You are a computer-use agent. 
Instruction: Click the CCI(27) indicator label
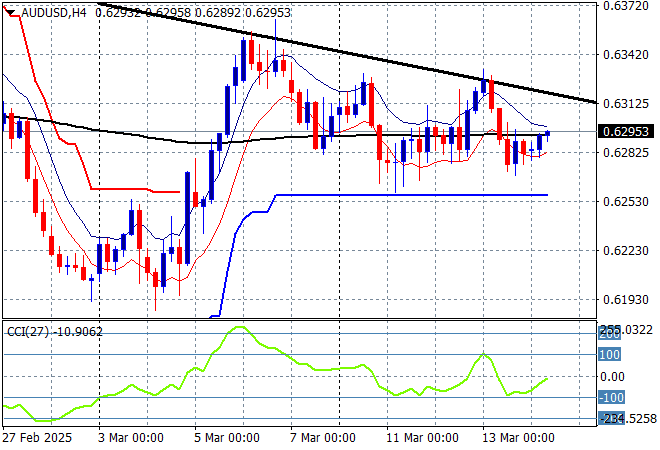pyautogui.click(x=55, y=332)
